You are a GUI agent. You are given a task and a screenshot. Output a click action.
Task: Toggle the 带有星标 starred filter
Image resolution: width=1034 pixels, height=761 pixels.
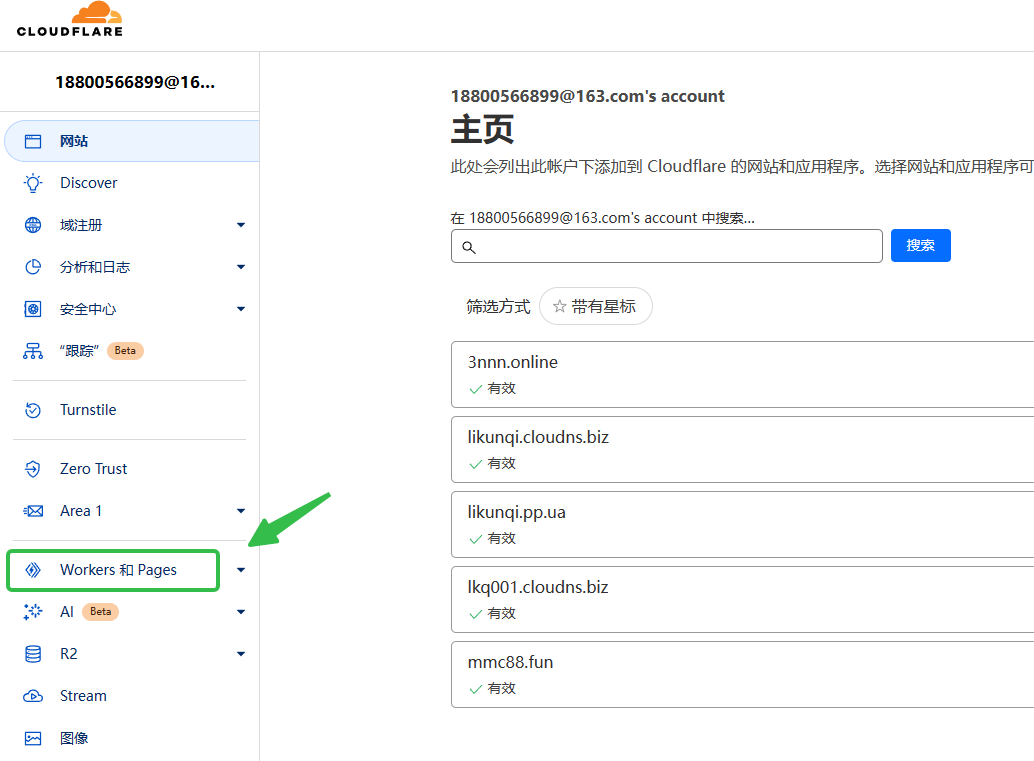click(595, 307)
